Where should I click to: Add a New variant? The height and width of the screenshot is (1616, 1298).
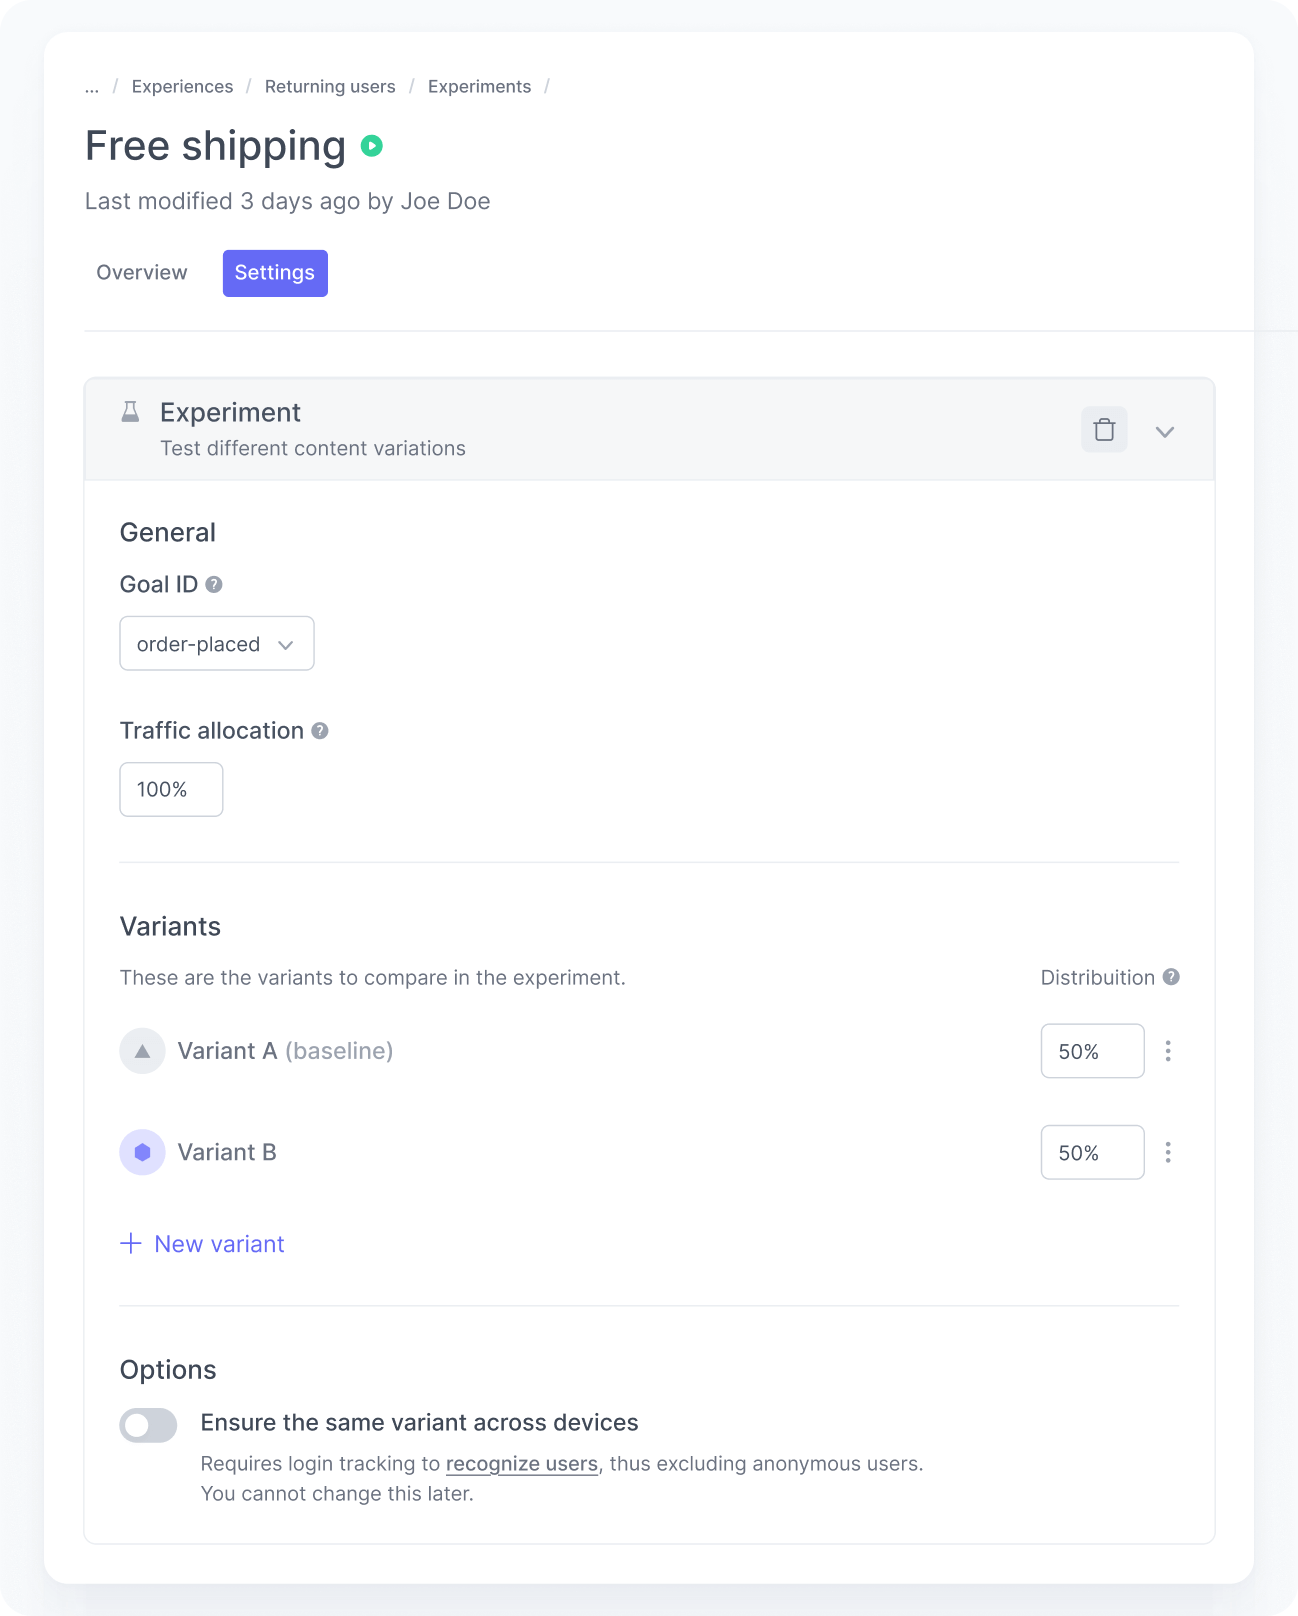[x=203, y=1244]
